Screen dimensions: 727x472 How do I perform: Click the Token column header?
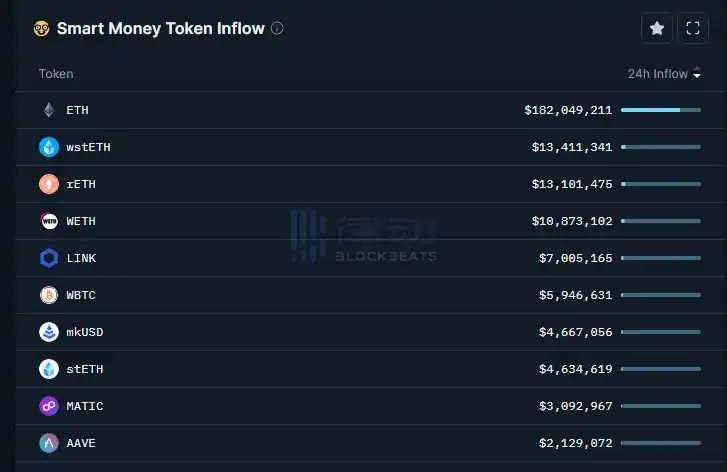[56, 74]
